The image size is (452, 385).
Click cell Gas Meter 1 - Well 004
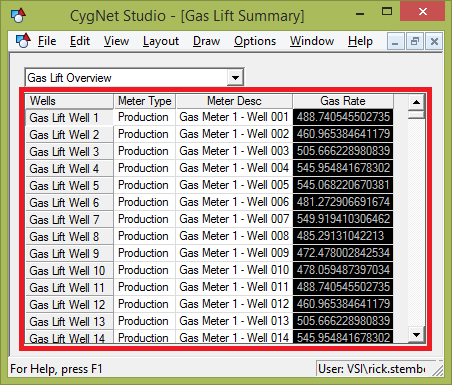coord(234,168)
